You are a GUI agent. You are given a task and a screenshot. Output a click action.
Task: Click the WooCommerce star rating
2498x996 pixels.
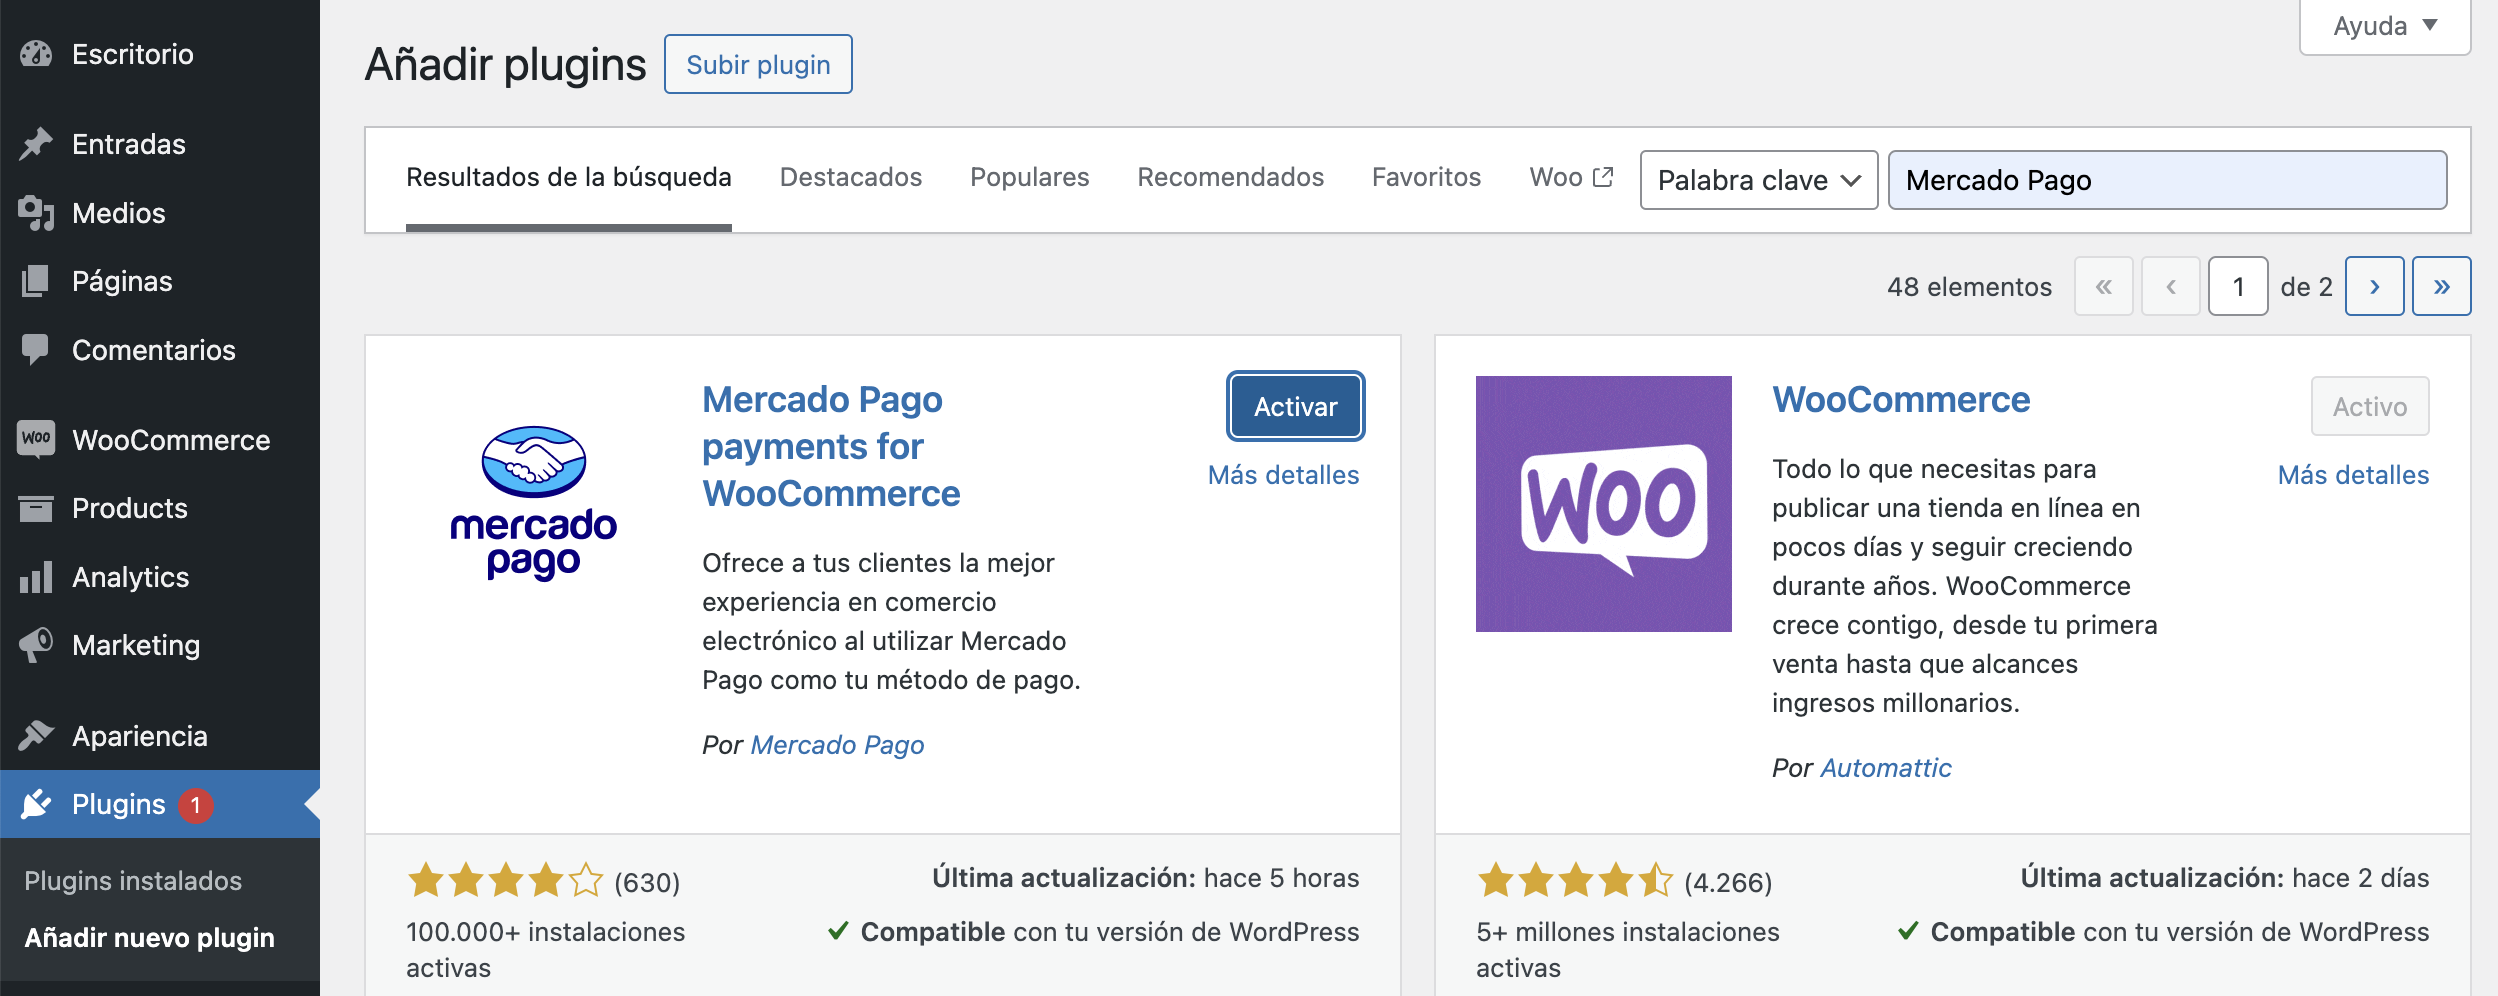tap(1576, 881)
